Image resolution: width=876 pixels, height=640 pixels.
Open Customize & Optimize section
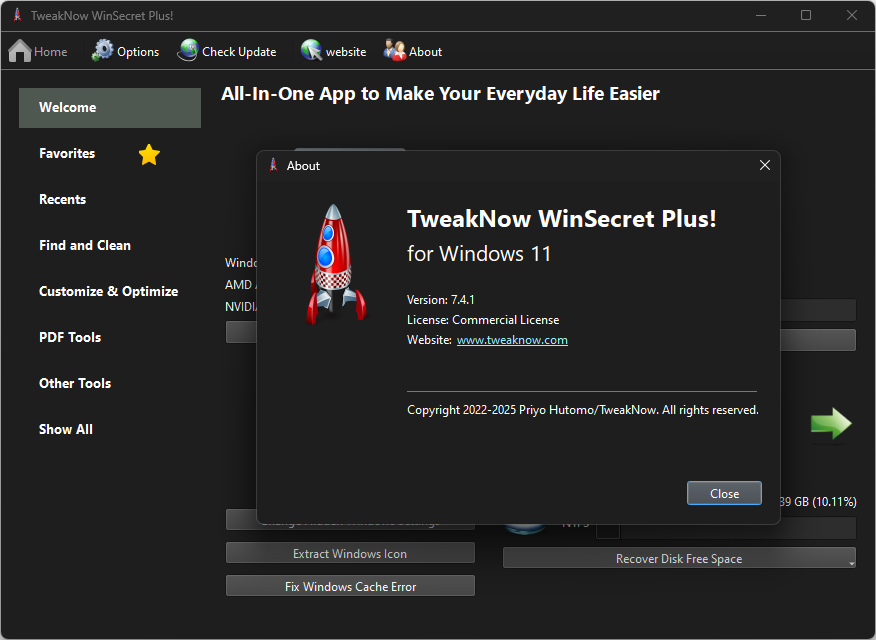109,292
